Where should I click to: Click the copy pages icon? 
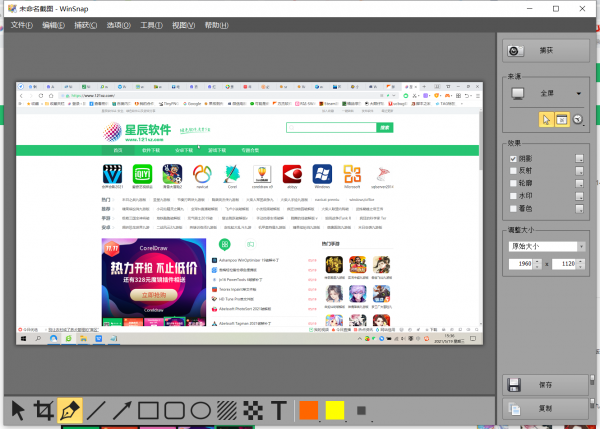coord(514,409)
